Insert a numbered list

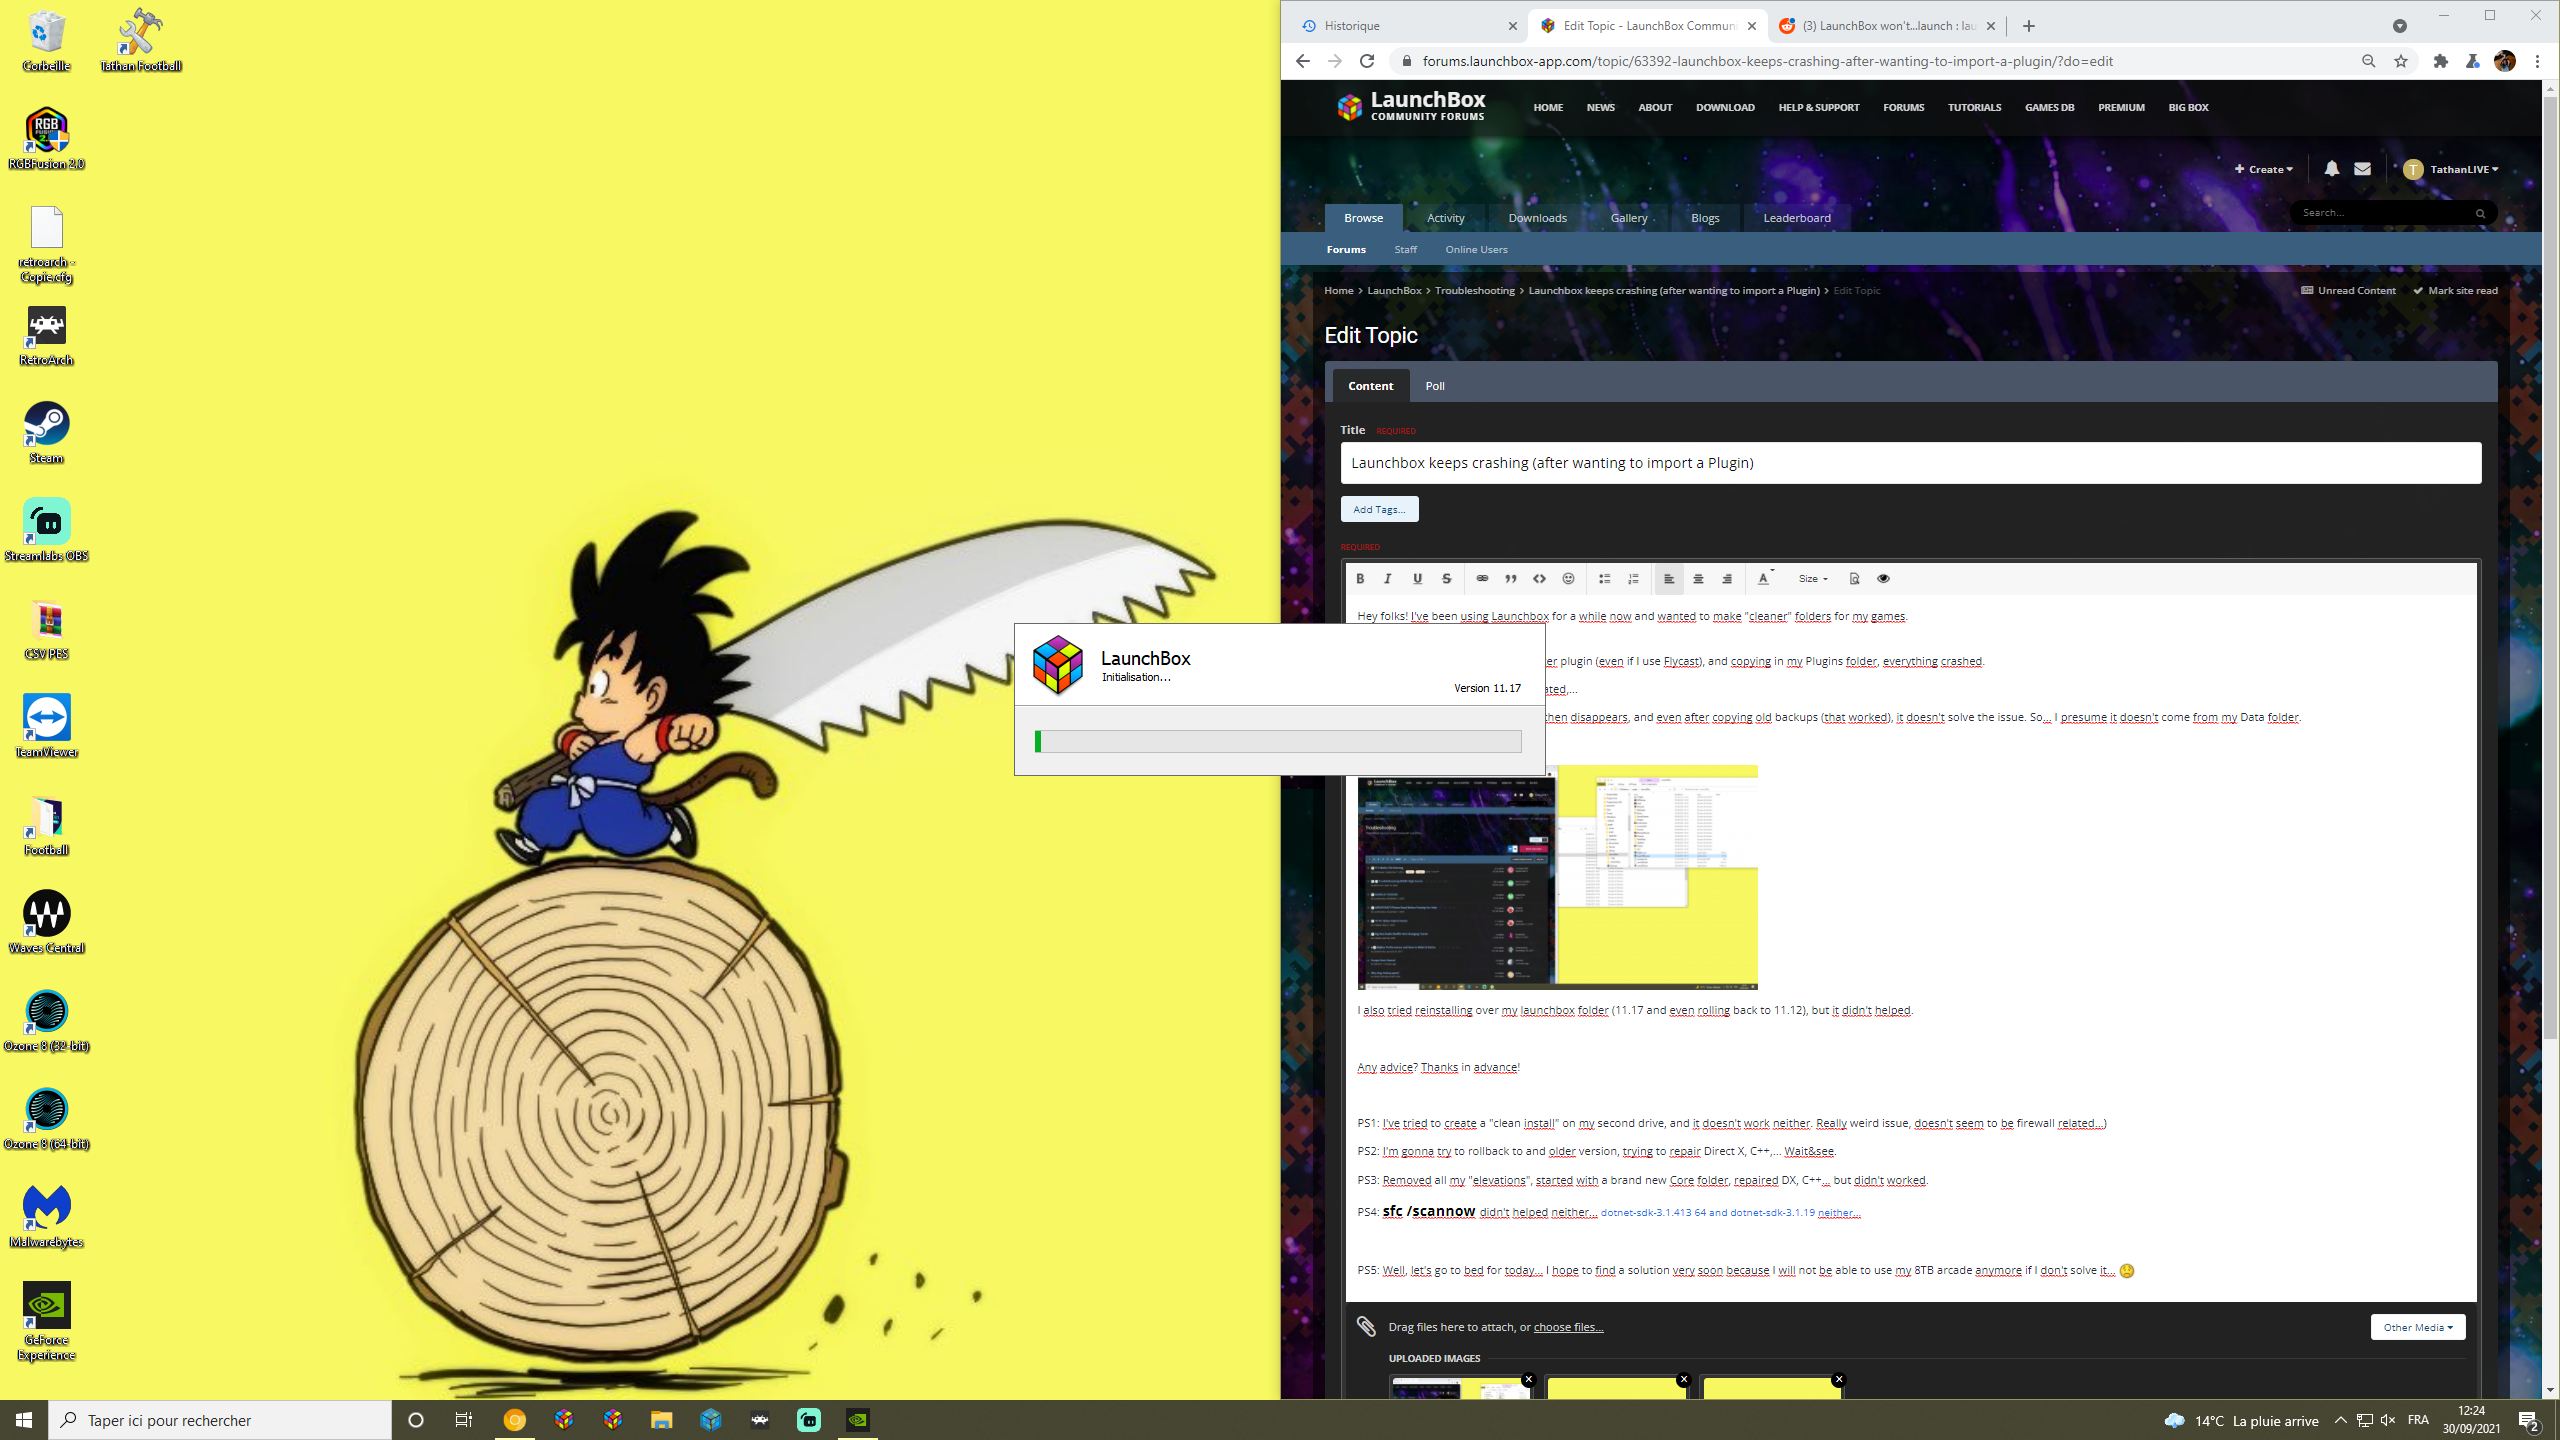tap(1634, 579)
